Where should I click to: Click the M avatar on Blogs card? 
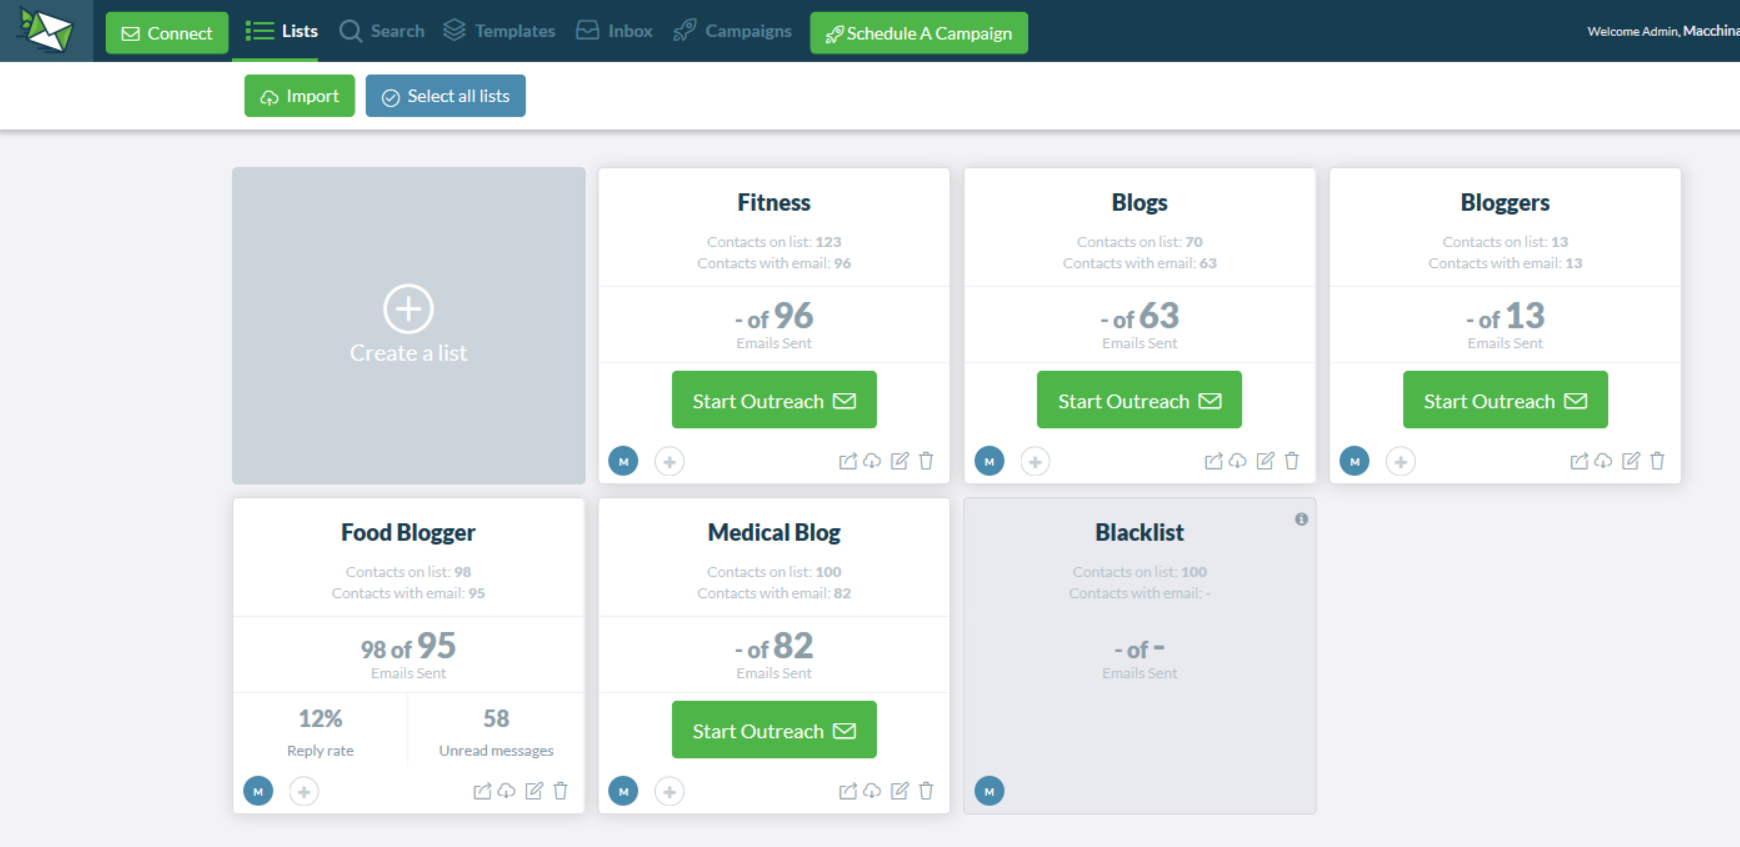989,461
